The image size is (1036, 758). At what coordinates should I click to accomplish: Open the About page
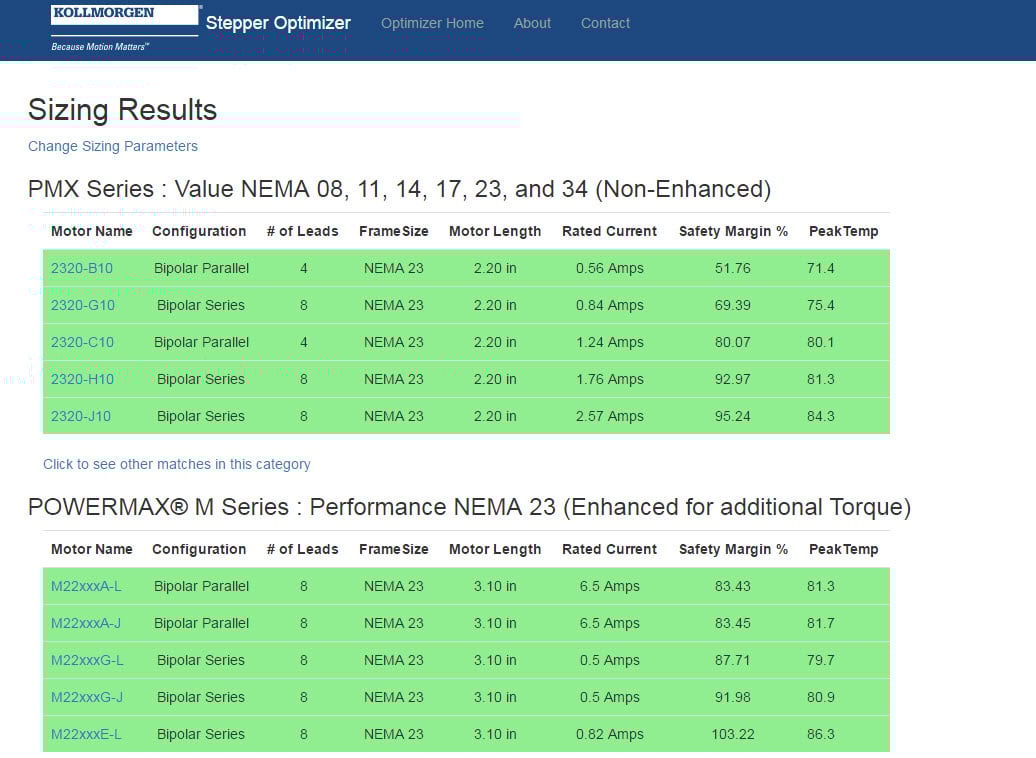(x=532, y=23)
